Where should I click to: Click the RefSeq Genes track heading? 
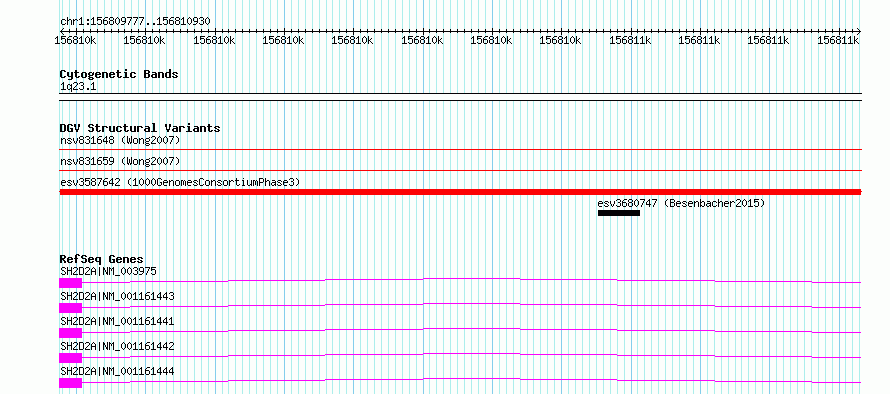[x=102, y=259]
